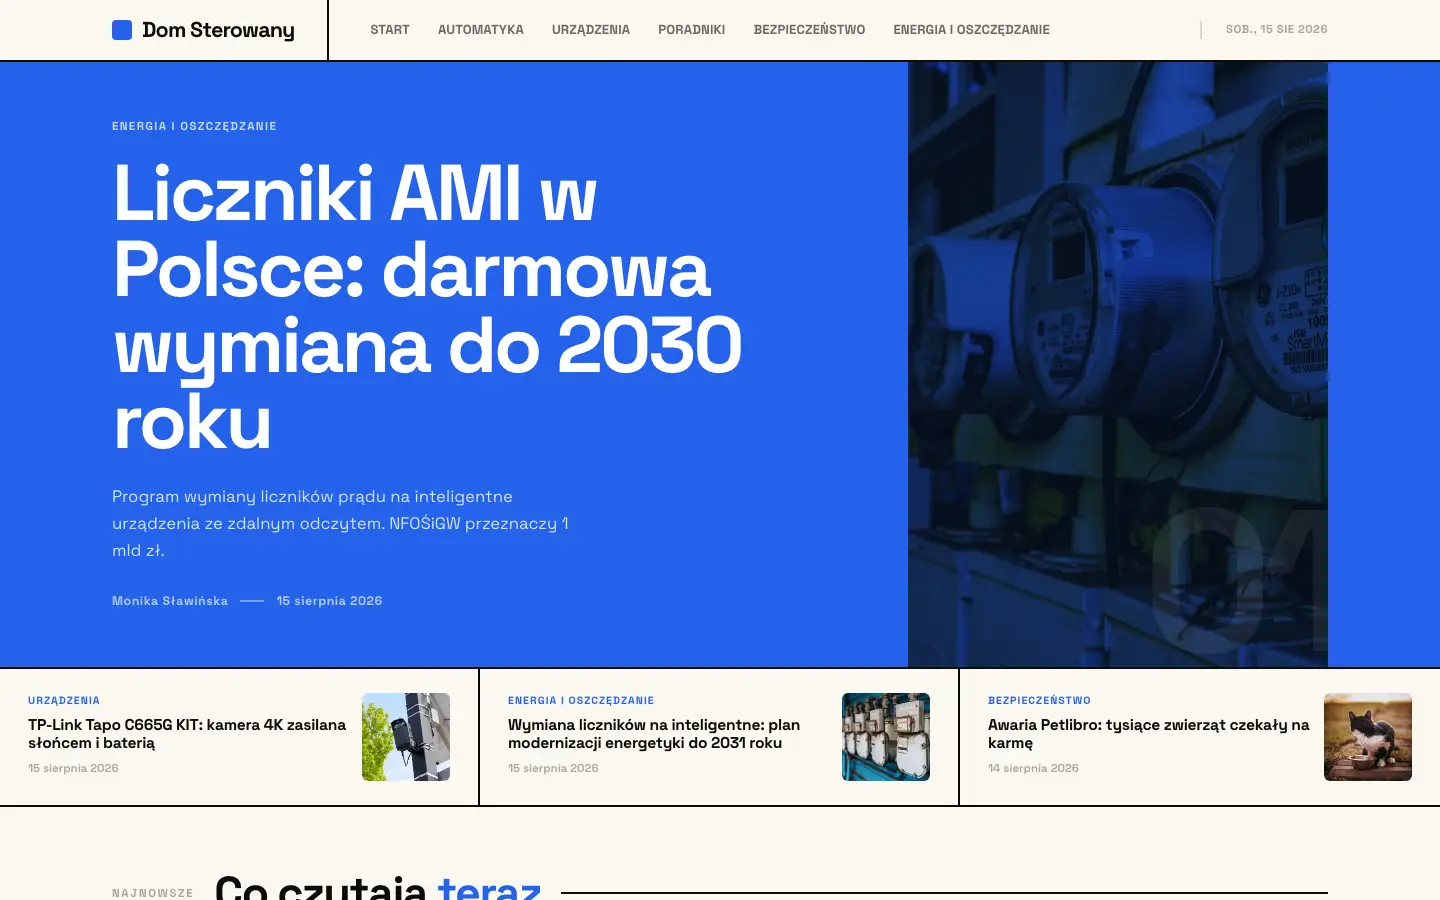Click the date under the Wymiana liczników article
Viewport: 1440px width, 900px height.
[x=553, y=768]
